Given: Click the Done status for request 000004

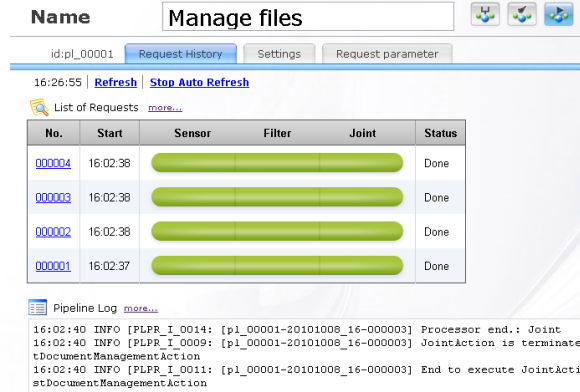Looking at the screenshot, I should click(436, 163).
